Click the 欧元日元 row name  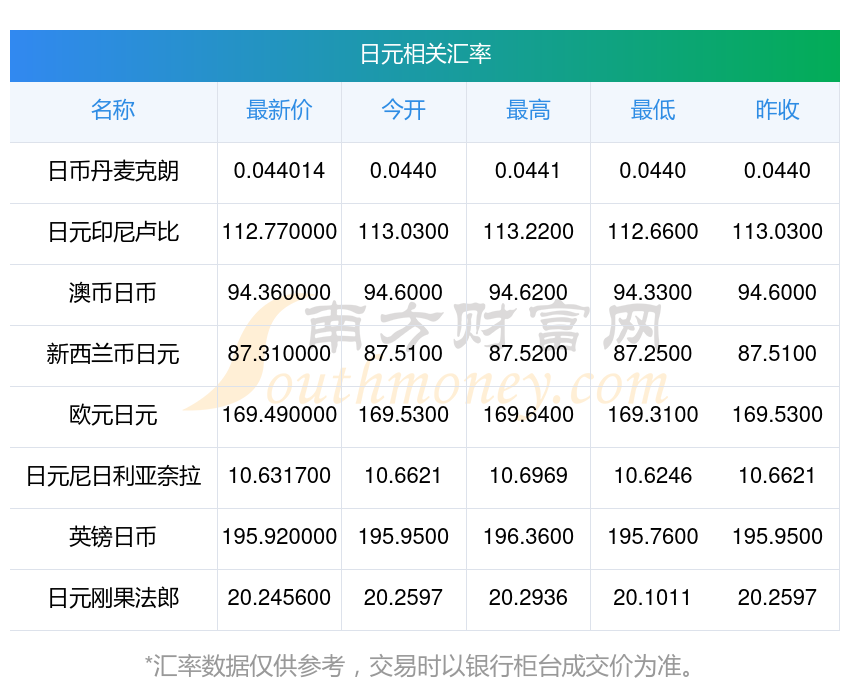[113, 416]
